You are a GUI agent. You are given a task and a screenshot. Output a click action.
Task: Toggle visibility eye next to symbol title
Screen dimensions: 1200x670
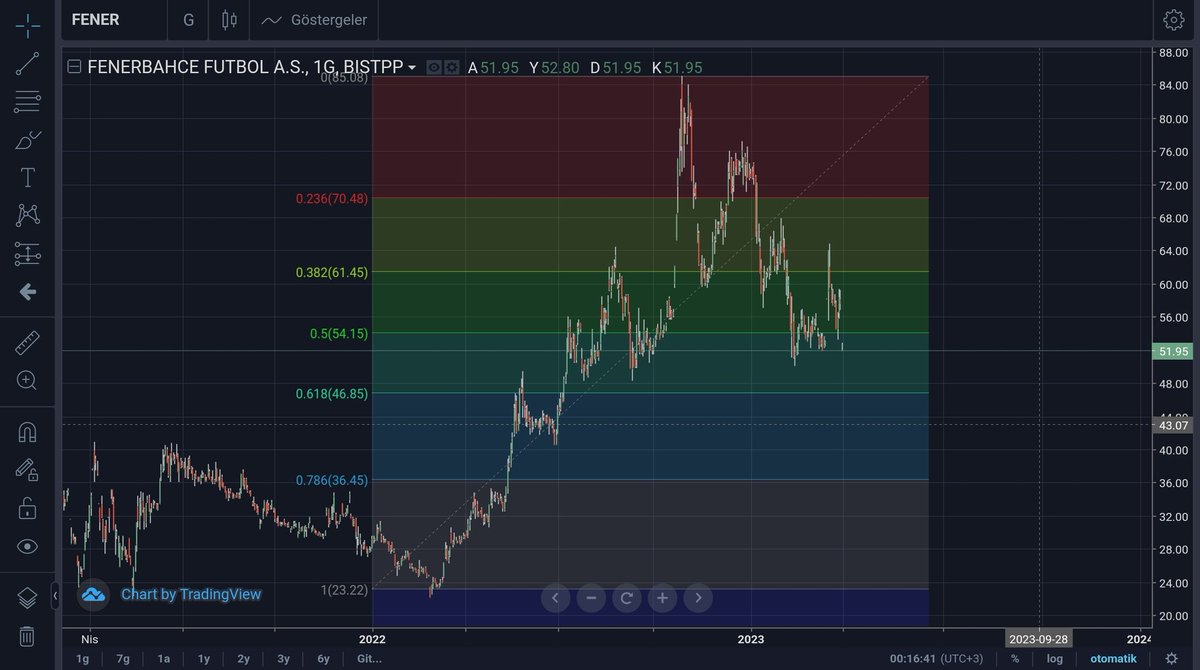pos(434,67)
